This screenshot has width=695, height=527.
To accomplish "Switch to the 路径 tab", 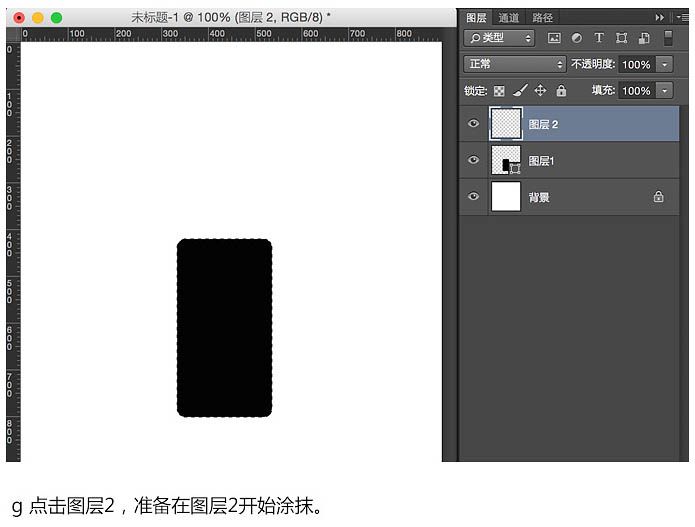I will pyautogui.click(x=542, y=17).
